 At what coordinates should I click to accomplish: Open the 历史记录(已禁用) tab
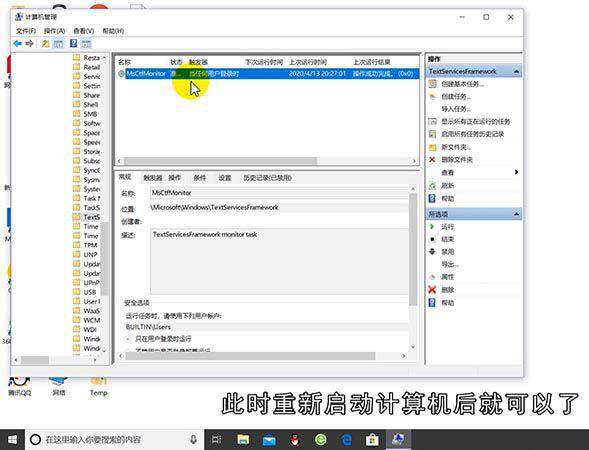click(267, 178)
